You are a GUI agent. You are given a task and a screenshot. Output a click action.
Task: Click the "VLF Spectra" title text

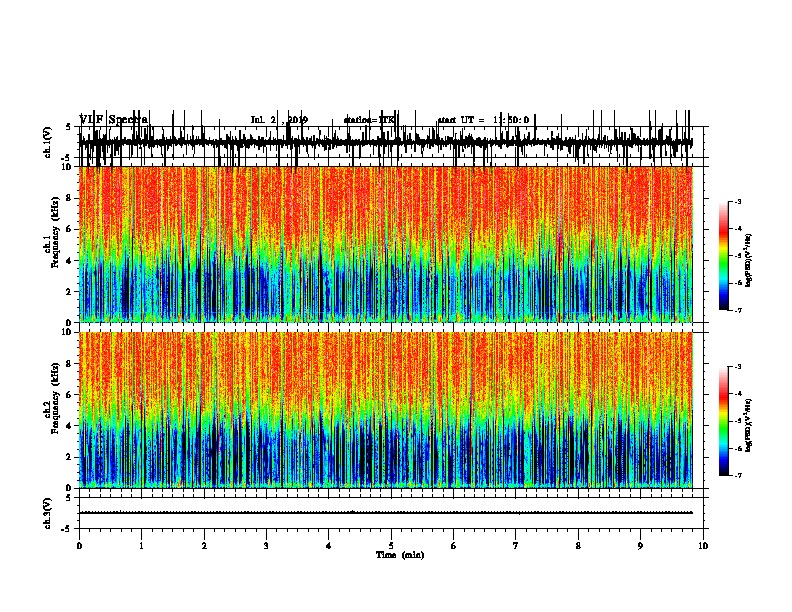(114, 120)
